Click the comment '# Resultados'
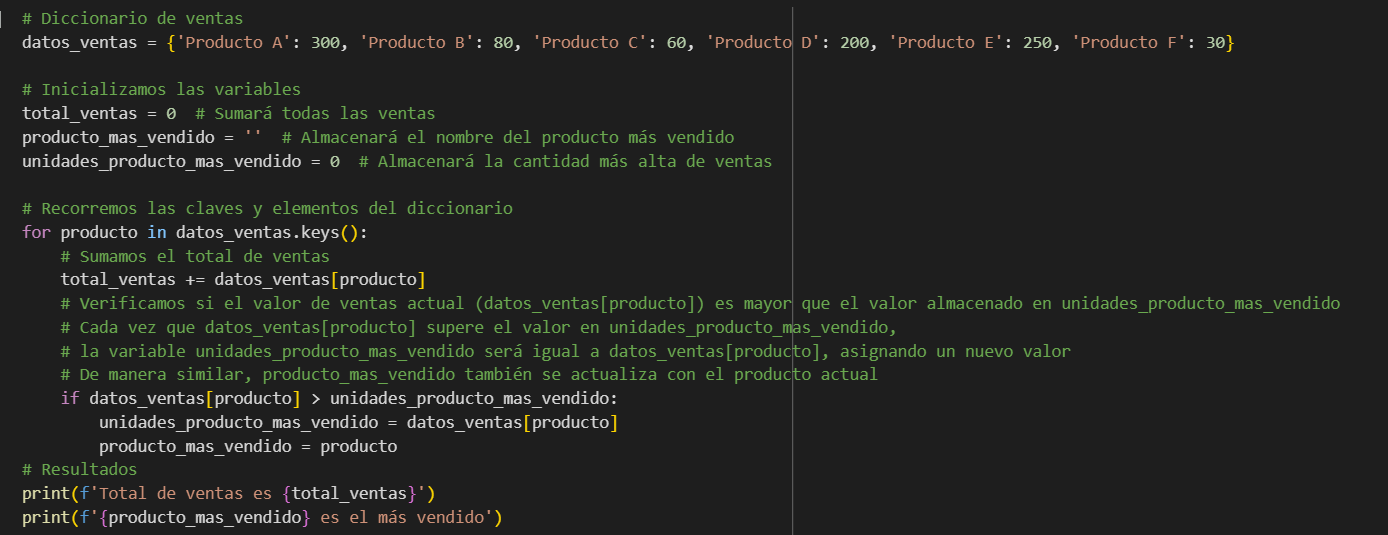The height and width of the screenshot is (535, 1388). 79,470
